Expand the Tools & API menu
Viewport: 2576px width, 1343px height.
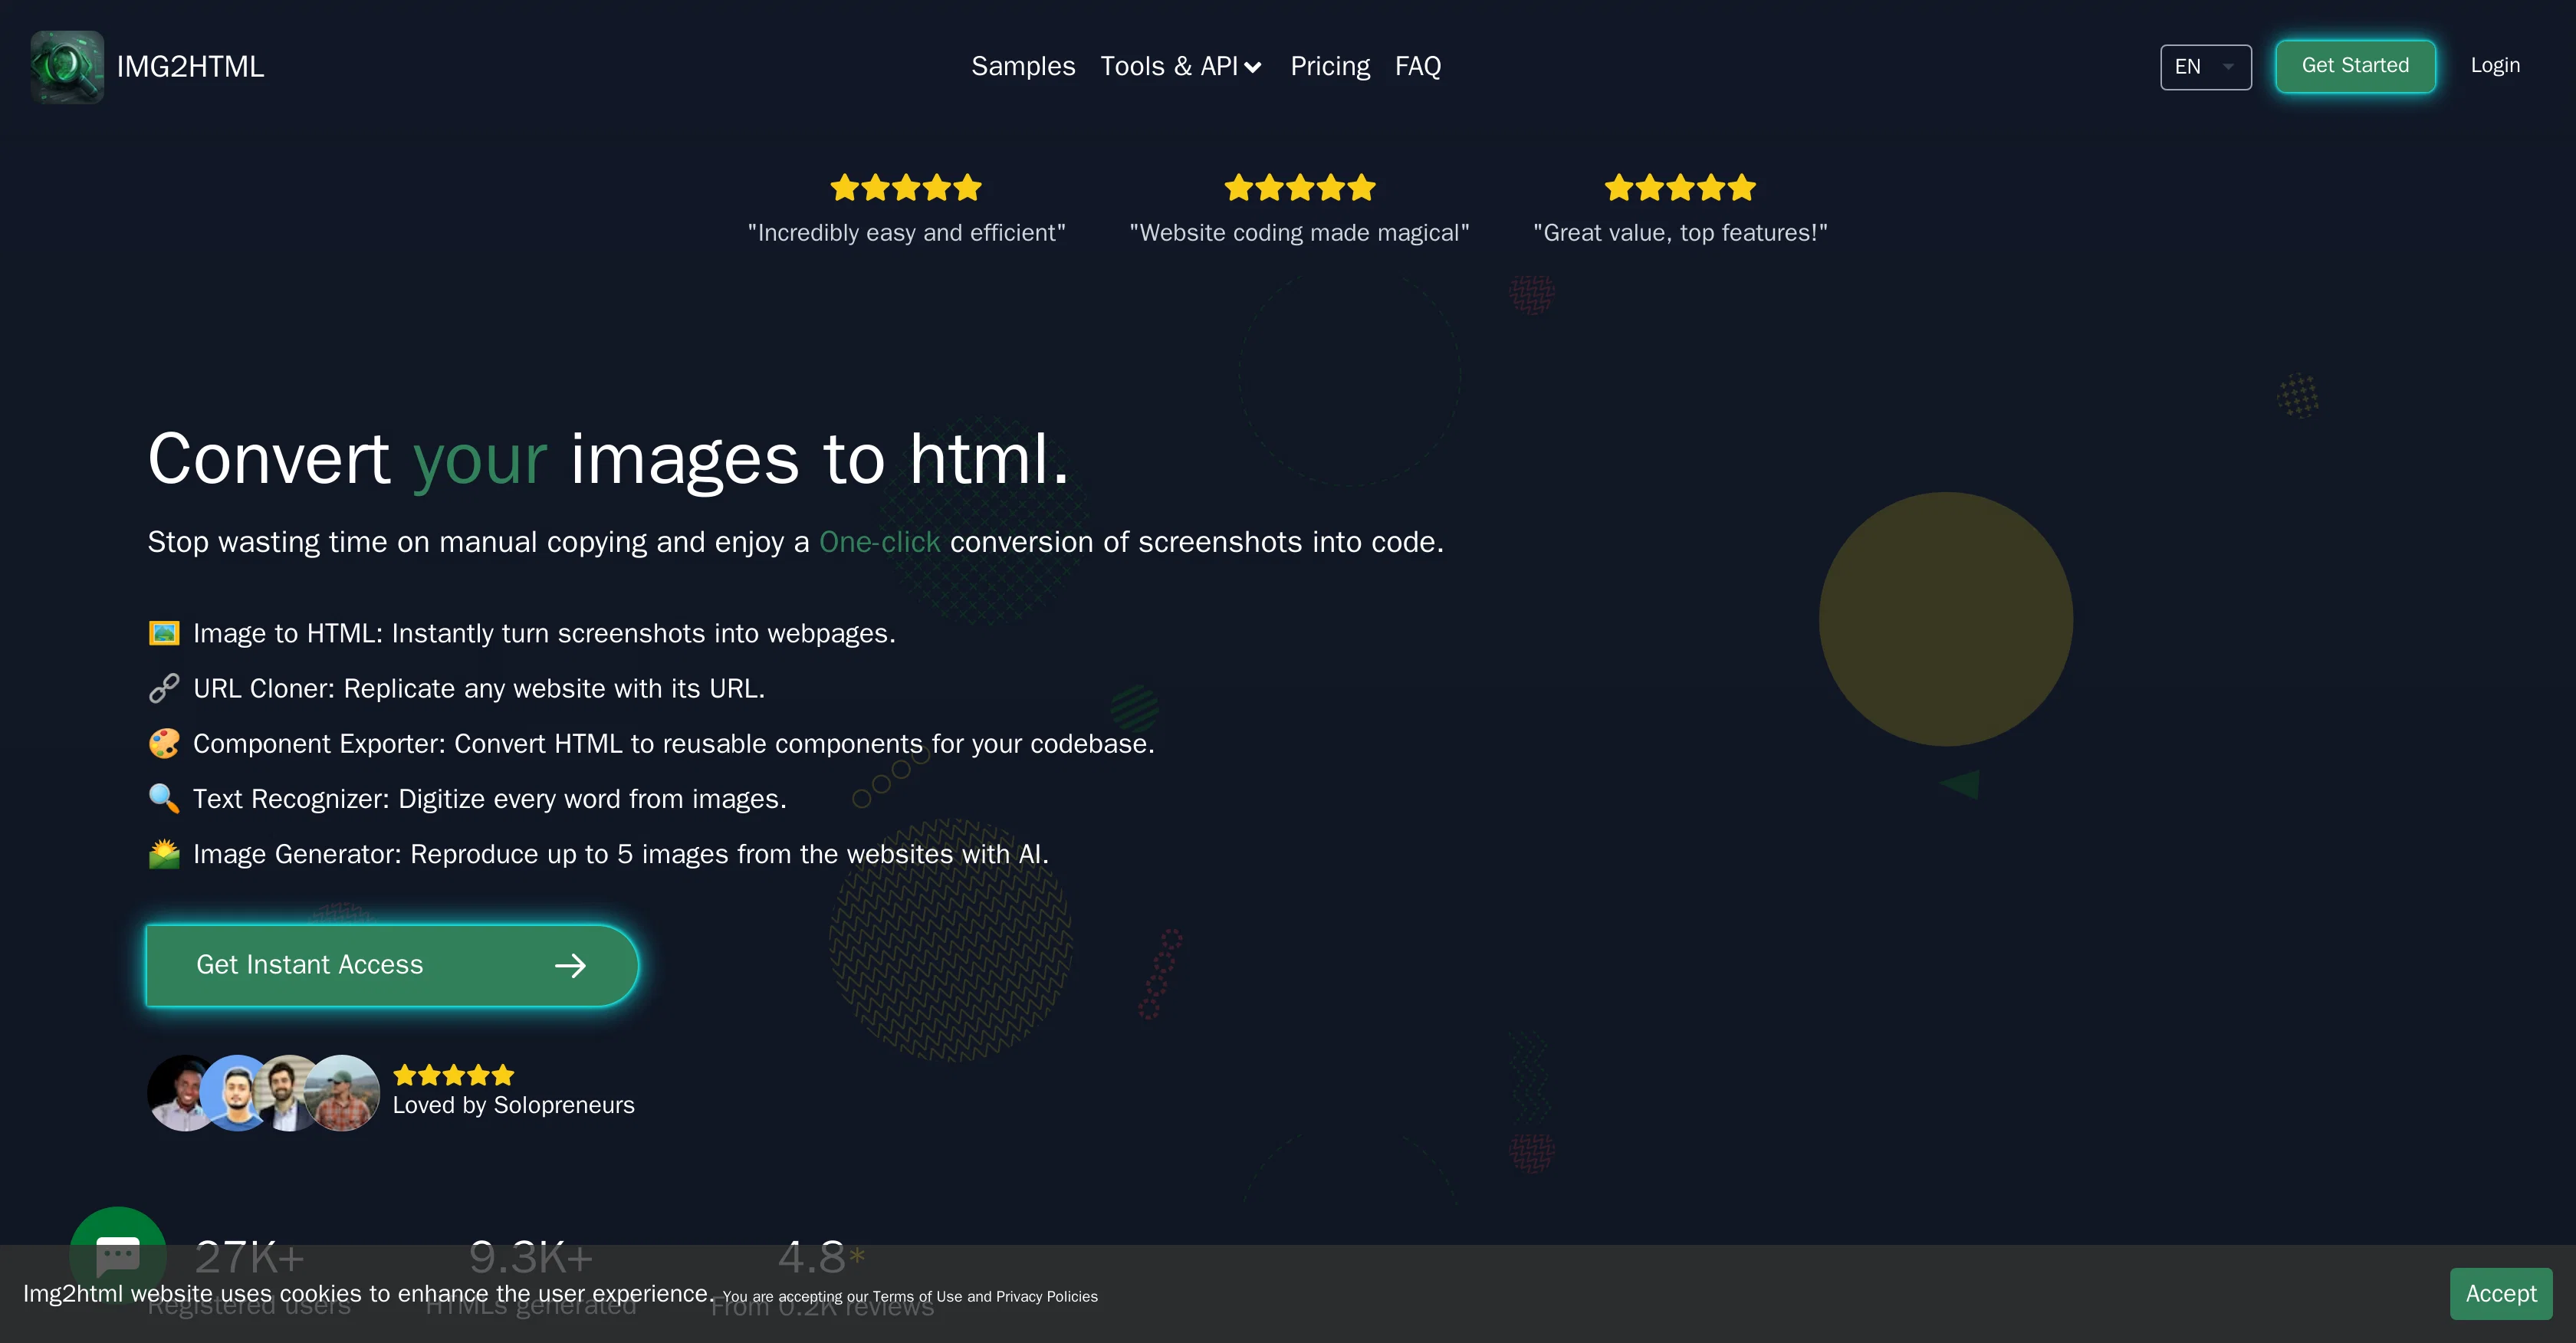pos(1181,66)
